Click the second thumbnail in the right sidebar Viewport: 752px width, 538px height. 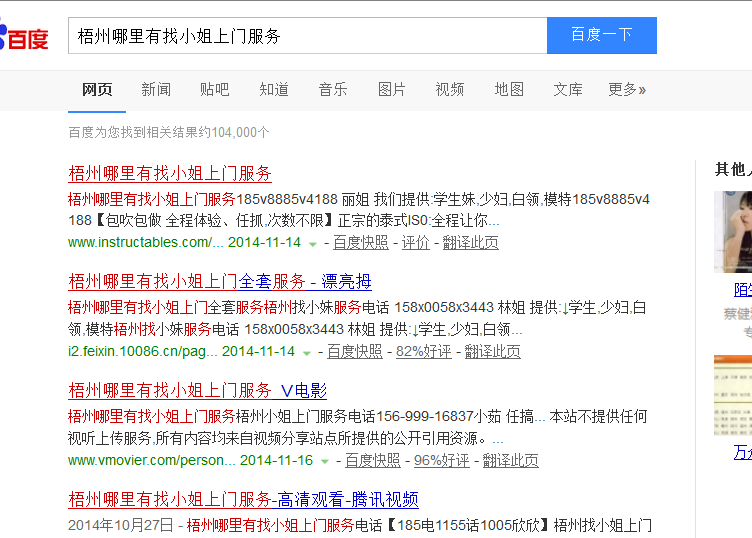tap(733, 395)
